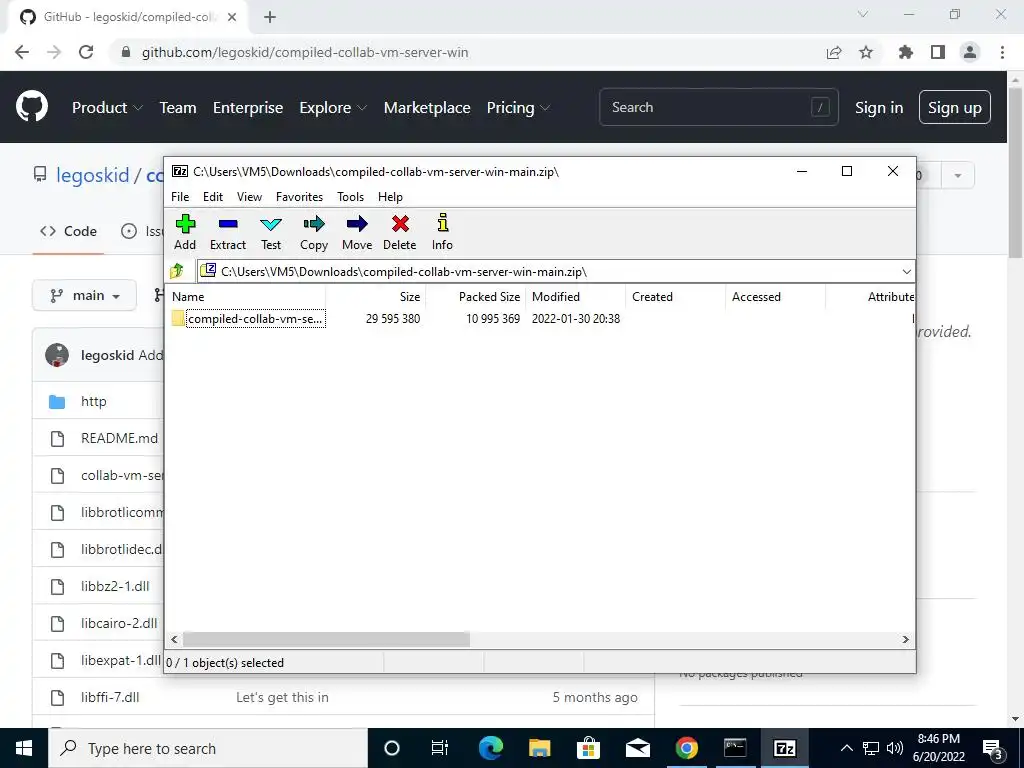
Task: Run Test on the archive
Action: tap(270, 232)
